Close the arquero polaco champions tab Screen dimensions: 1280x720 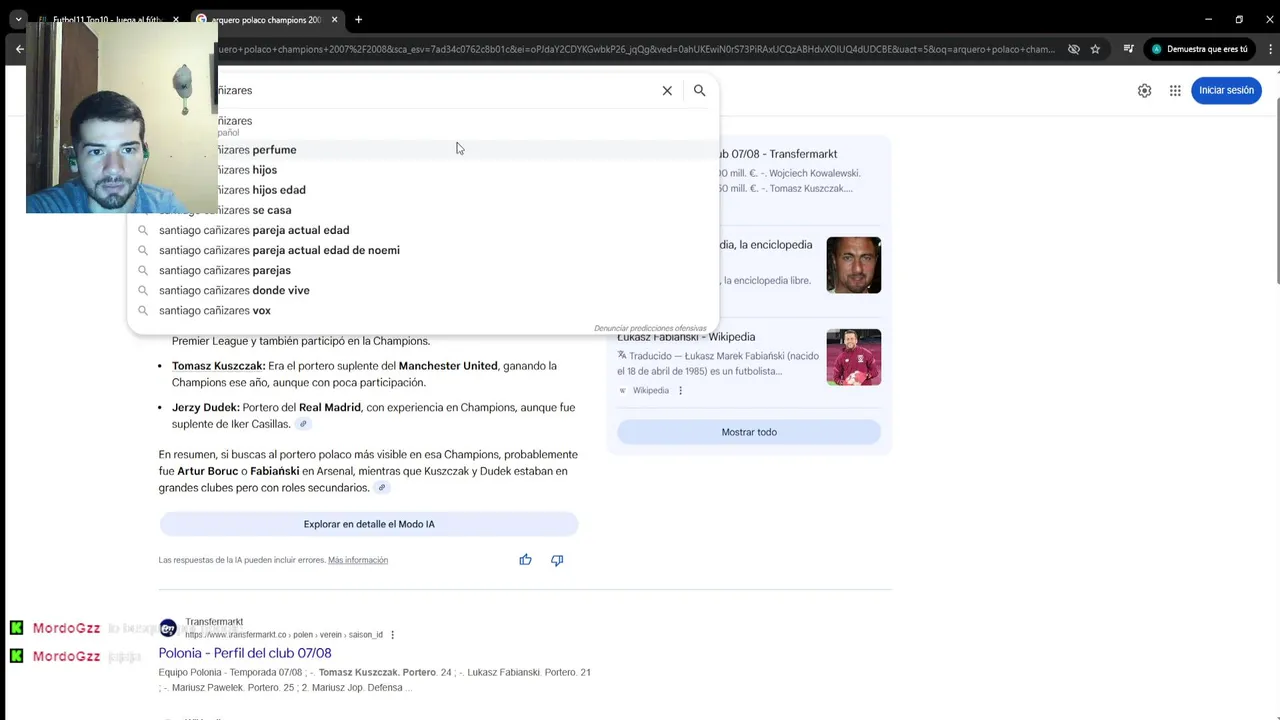point(334,19)
